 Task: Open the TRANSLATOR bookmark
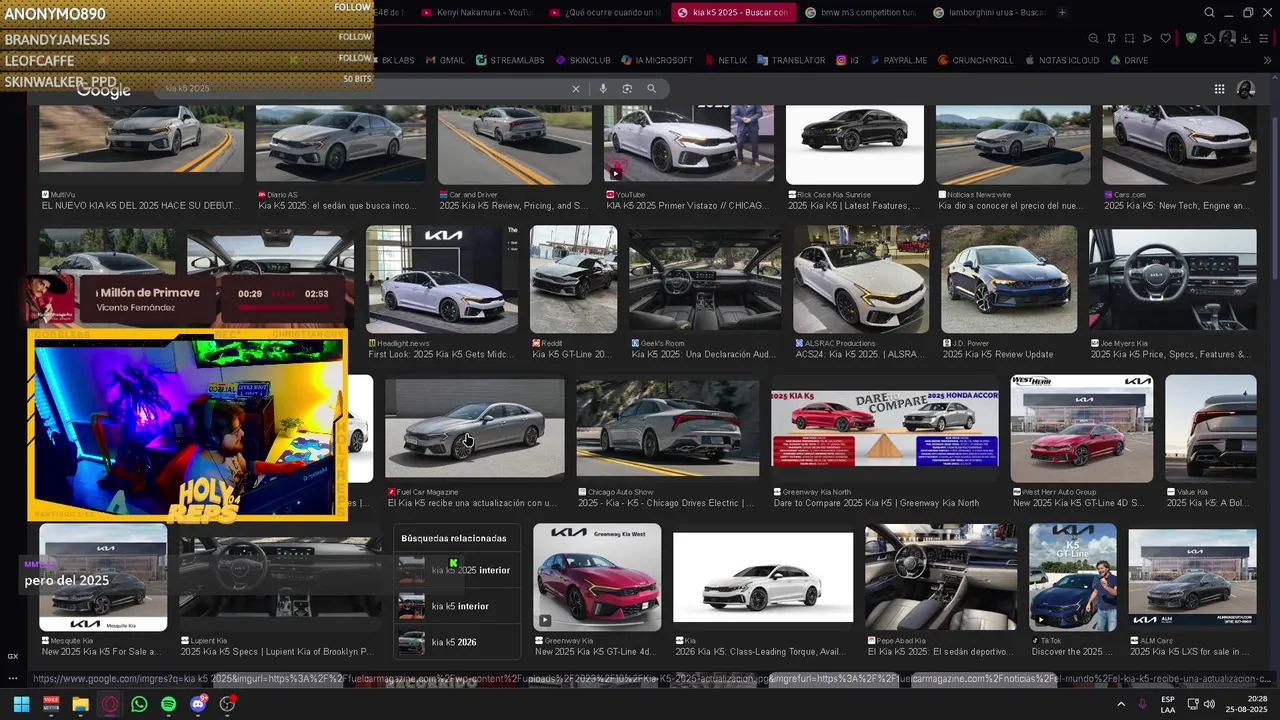click(x=790, y=60)
